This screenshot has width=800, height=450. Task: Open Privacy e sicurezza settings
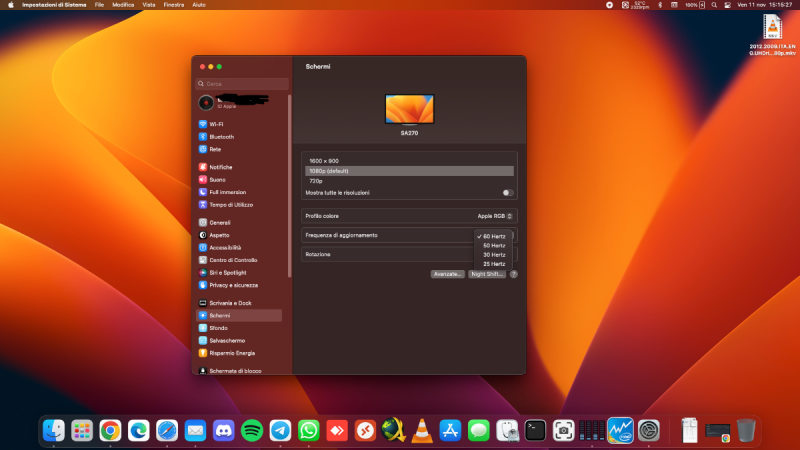click(x=233, y=285)
